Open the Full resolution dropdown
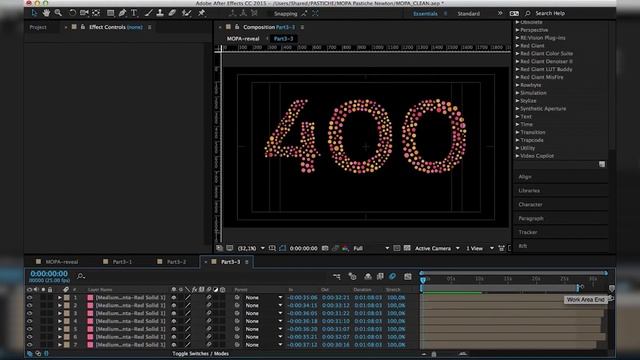 pos(371,248)
